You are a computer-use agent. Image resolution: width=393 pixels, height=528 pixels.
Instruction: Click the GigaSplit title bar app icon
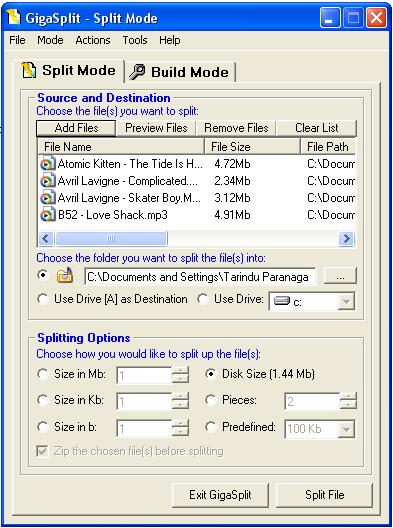click(13, 17)
